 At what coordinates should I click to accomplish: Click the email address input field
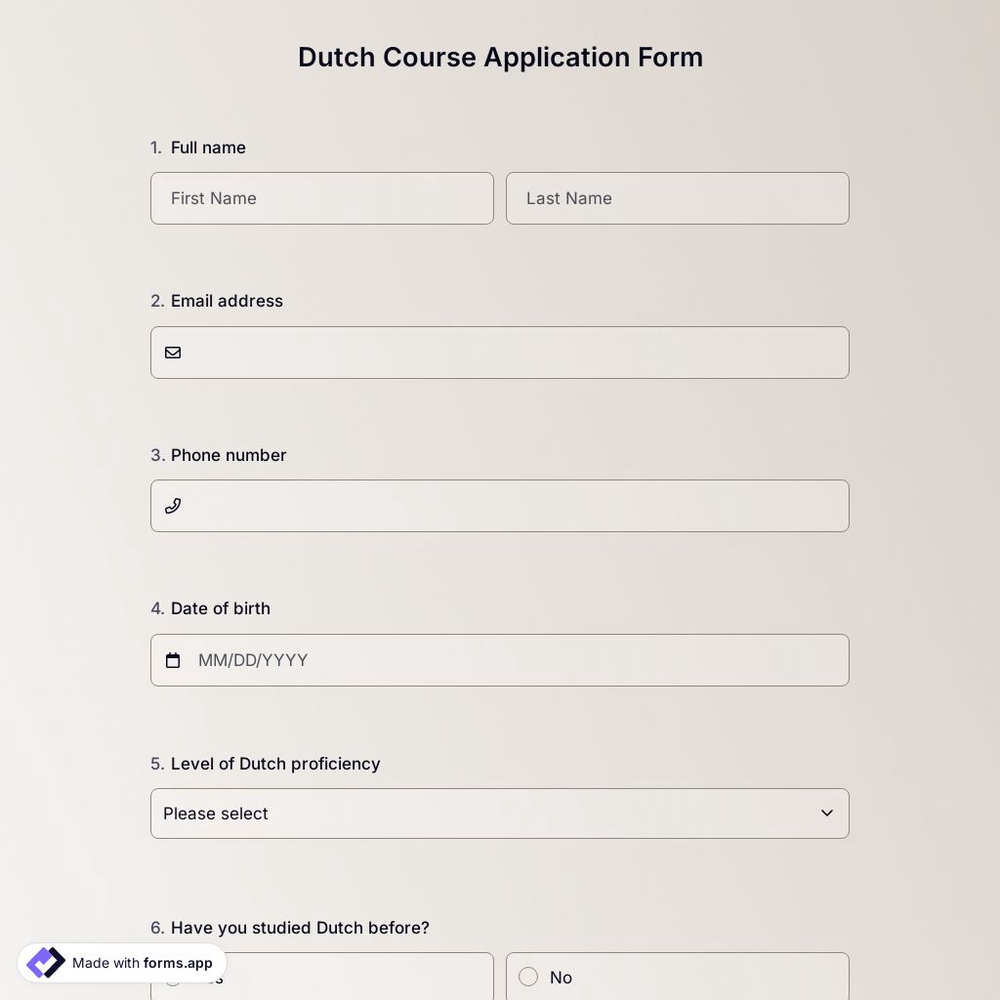tap(500, 352)
